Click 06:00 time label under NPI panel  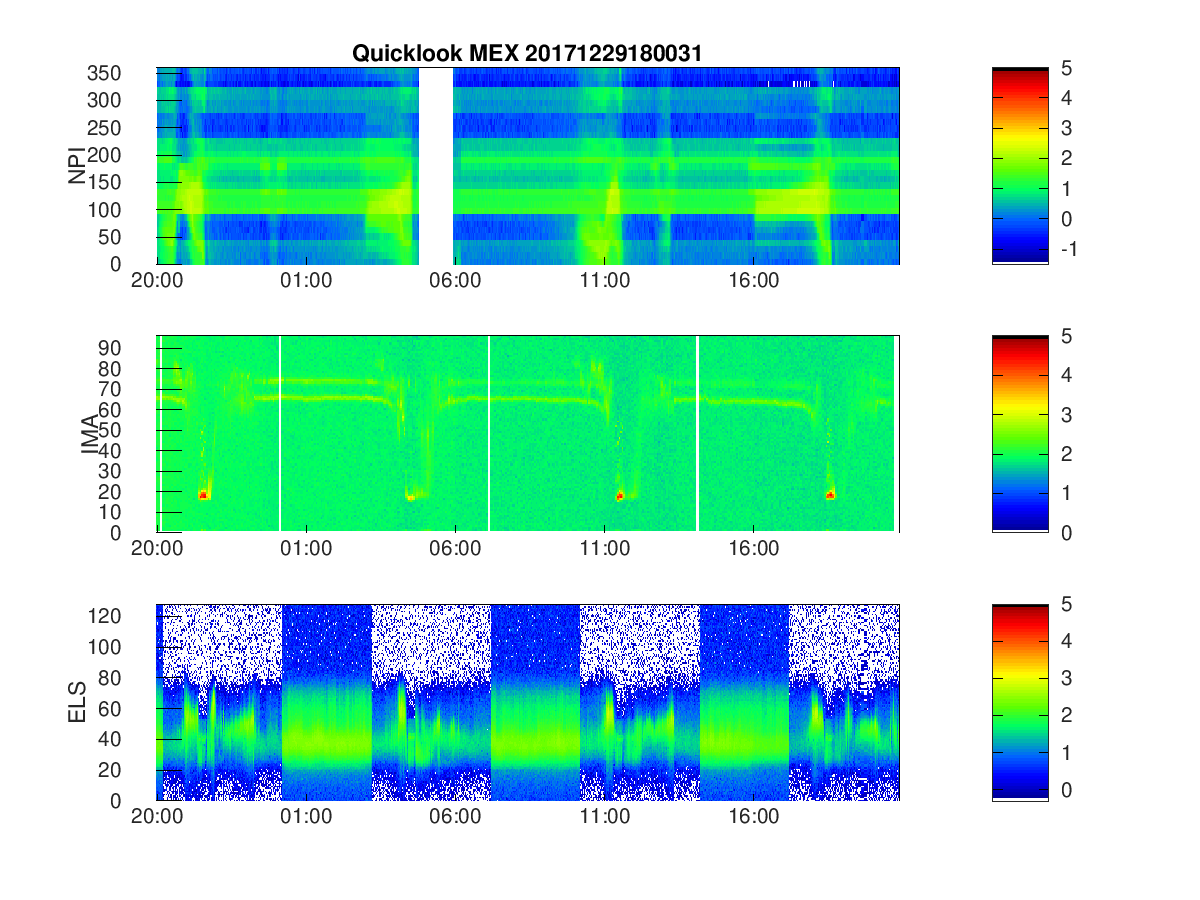point(455,281)
